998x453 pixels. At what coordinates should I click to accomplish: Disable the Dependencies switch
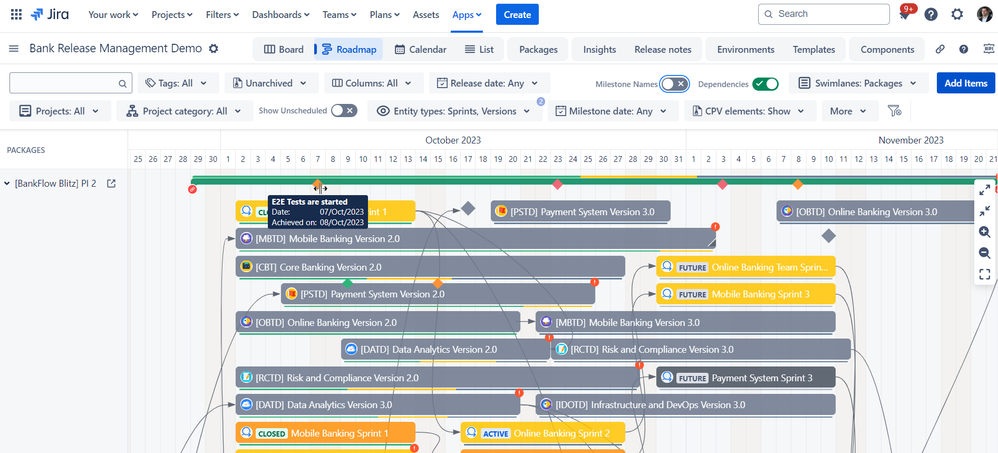765,83
